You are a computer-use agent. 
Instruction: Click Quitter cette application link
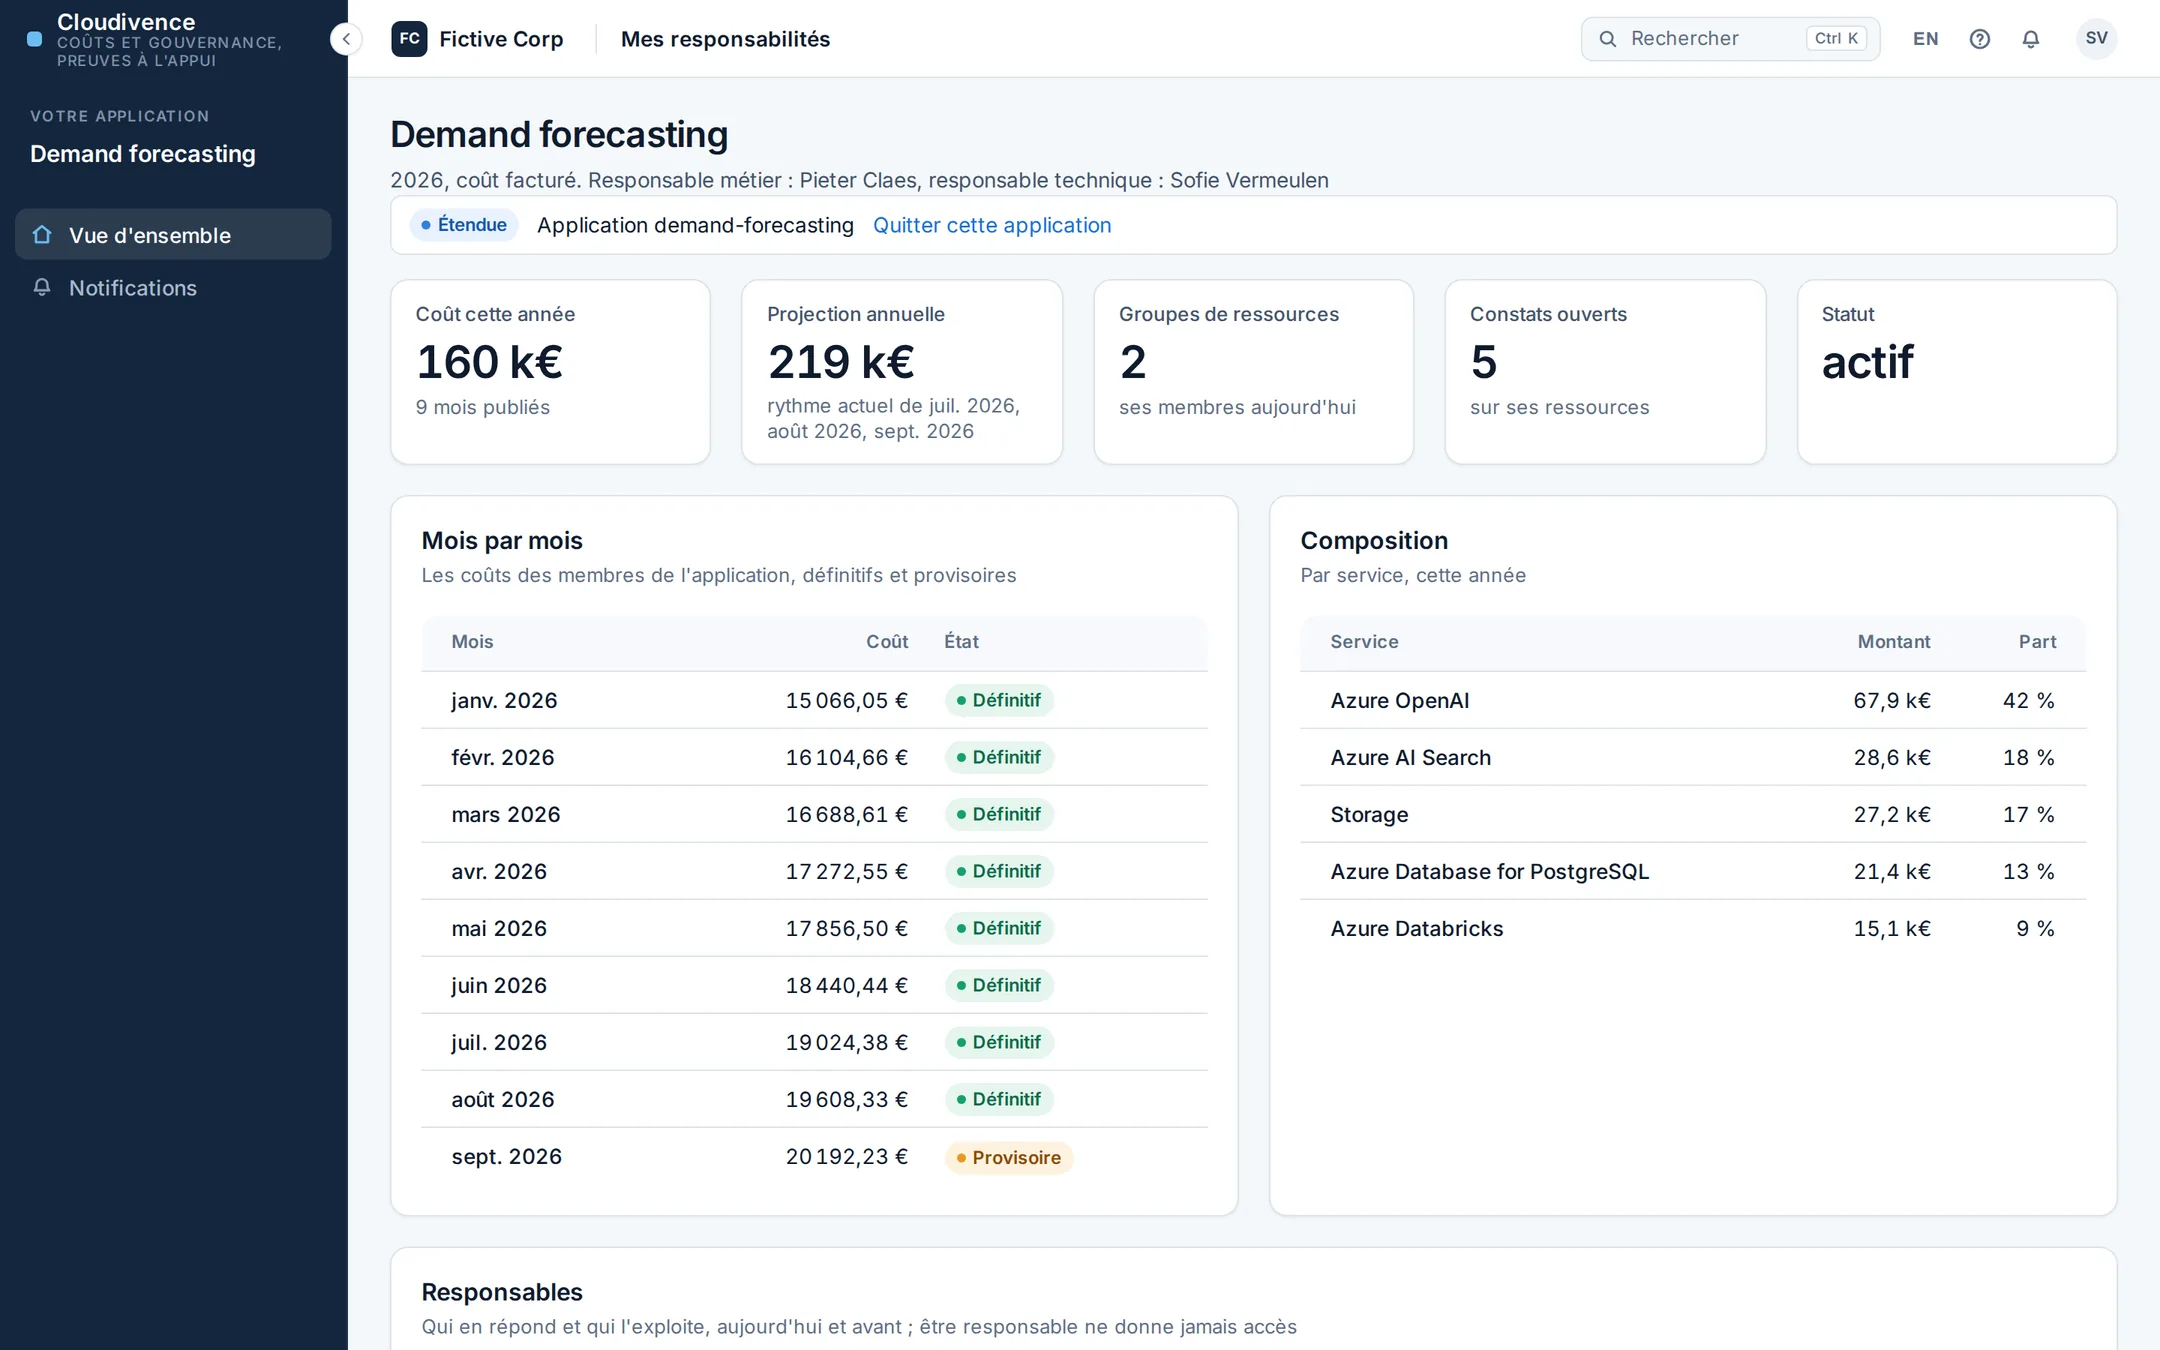pos(992,225)
